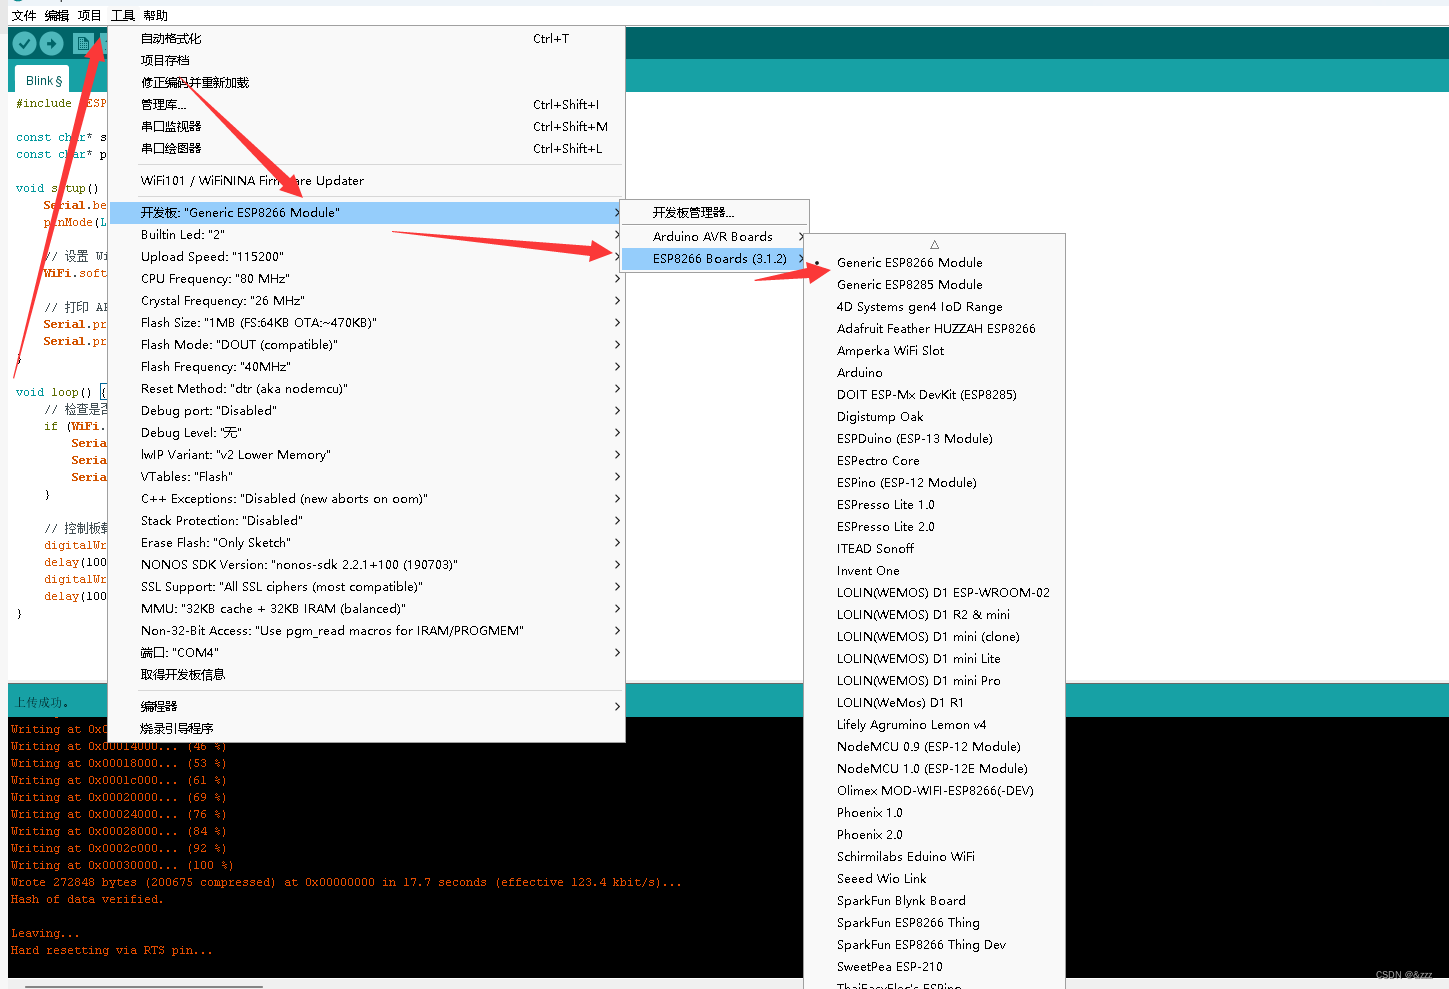Expand Debug Level submenu
1449x989 pixels.
point(366,432)
